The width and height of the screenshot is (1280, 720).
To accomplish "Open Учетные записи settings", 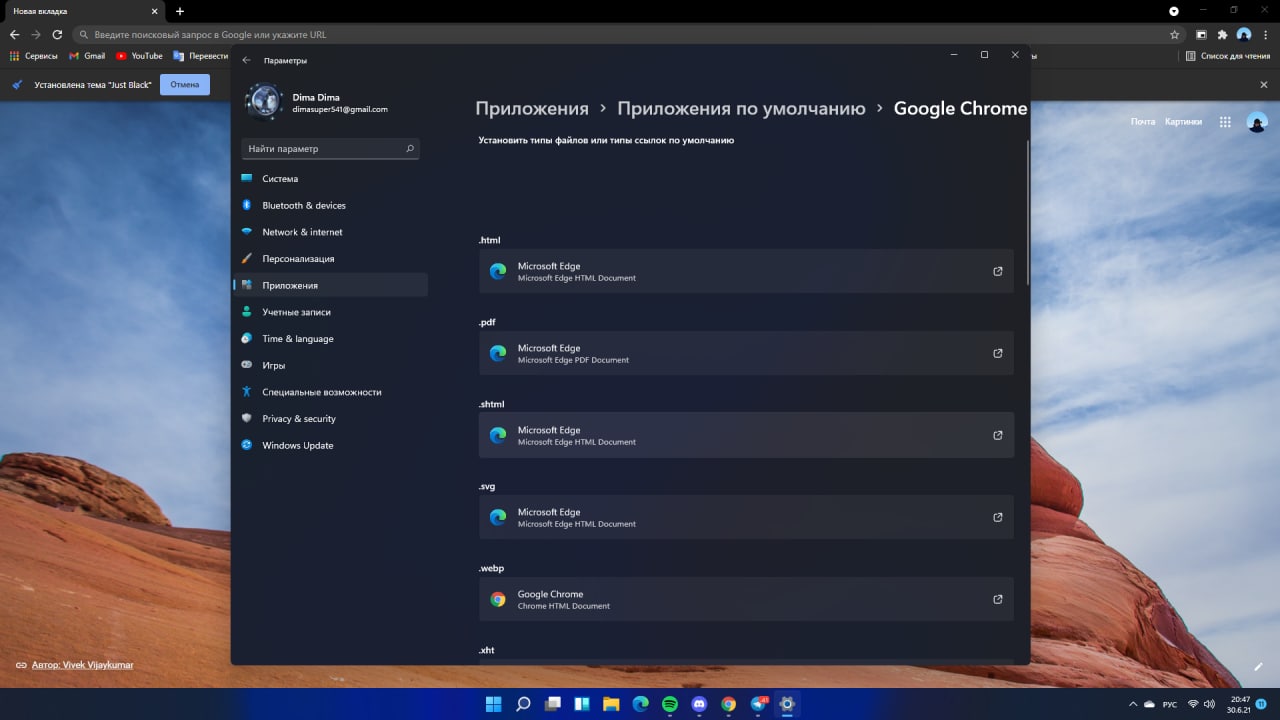I will coord(330,312).
